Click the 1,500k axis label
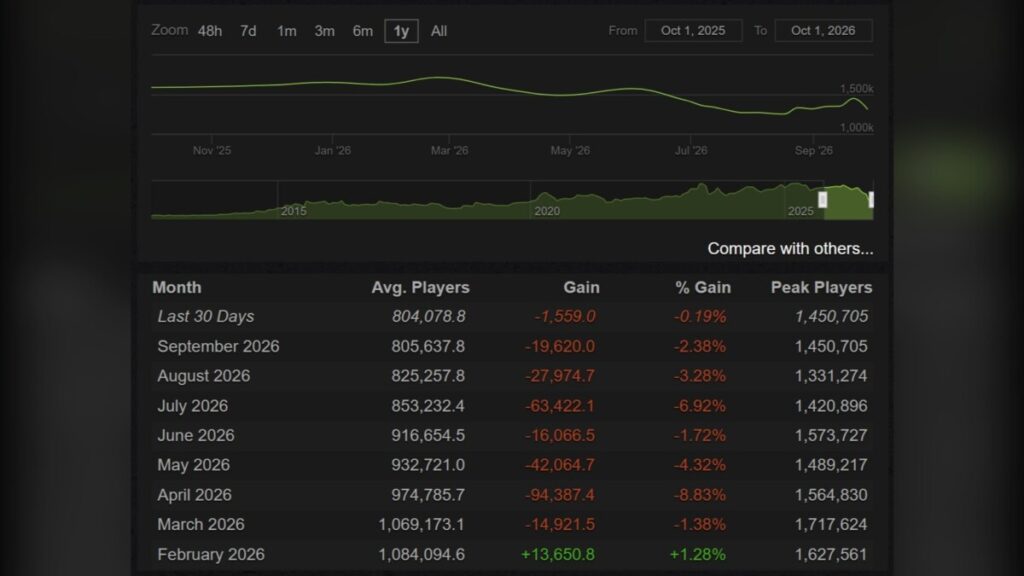 [x=856, y=89]
